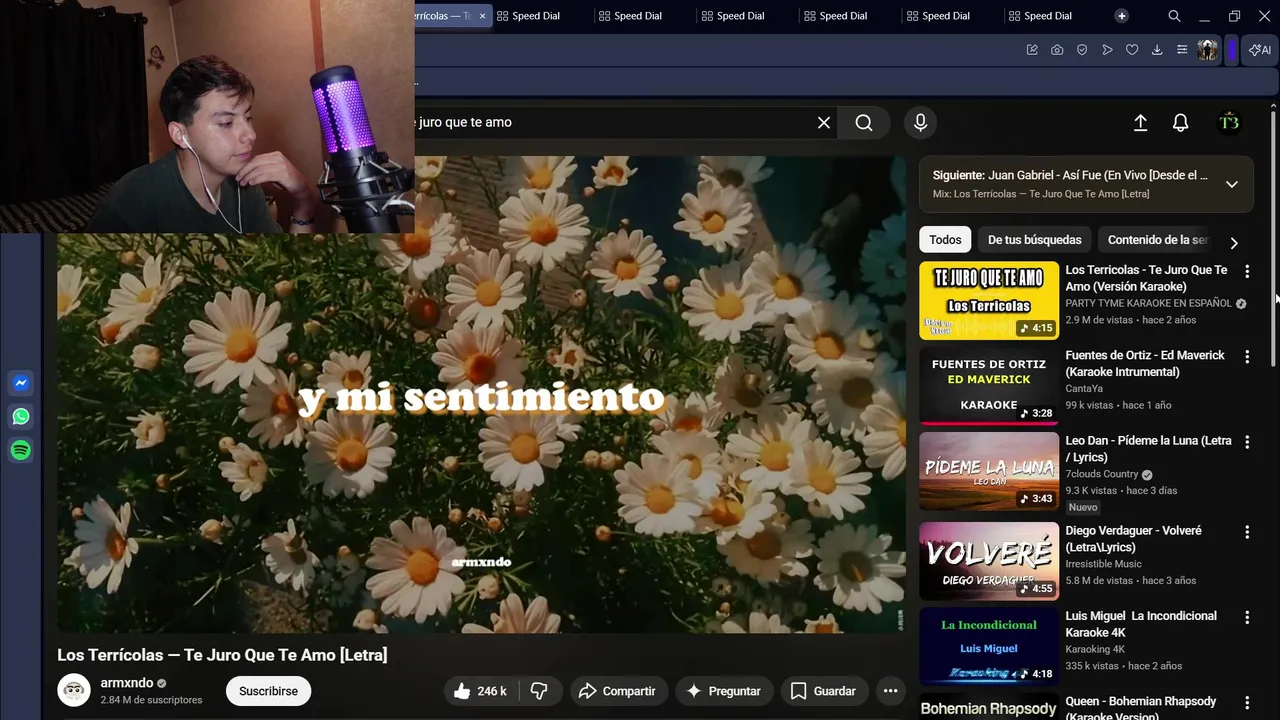Switch to the last Speed Dial tab
This screenshot has height=720, width=1280.
point(1048,16)
